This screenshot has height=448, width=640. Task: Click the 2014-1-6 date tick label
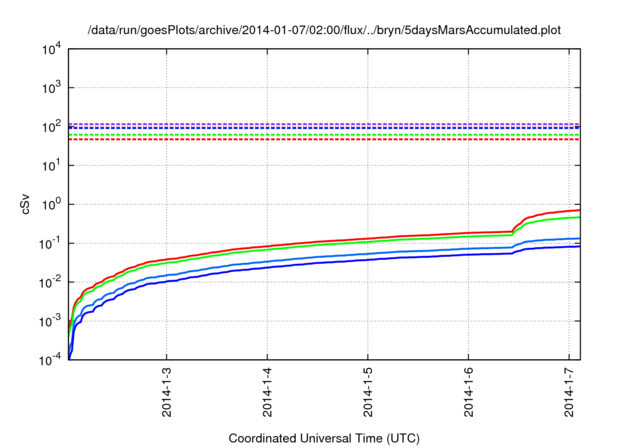469,392
